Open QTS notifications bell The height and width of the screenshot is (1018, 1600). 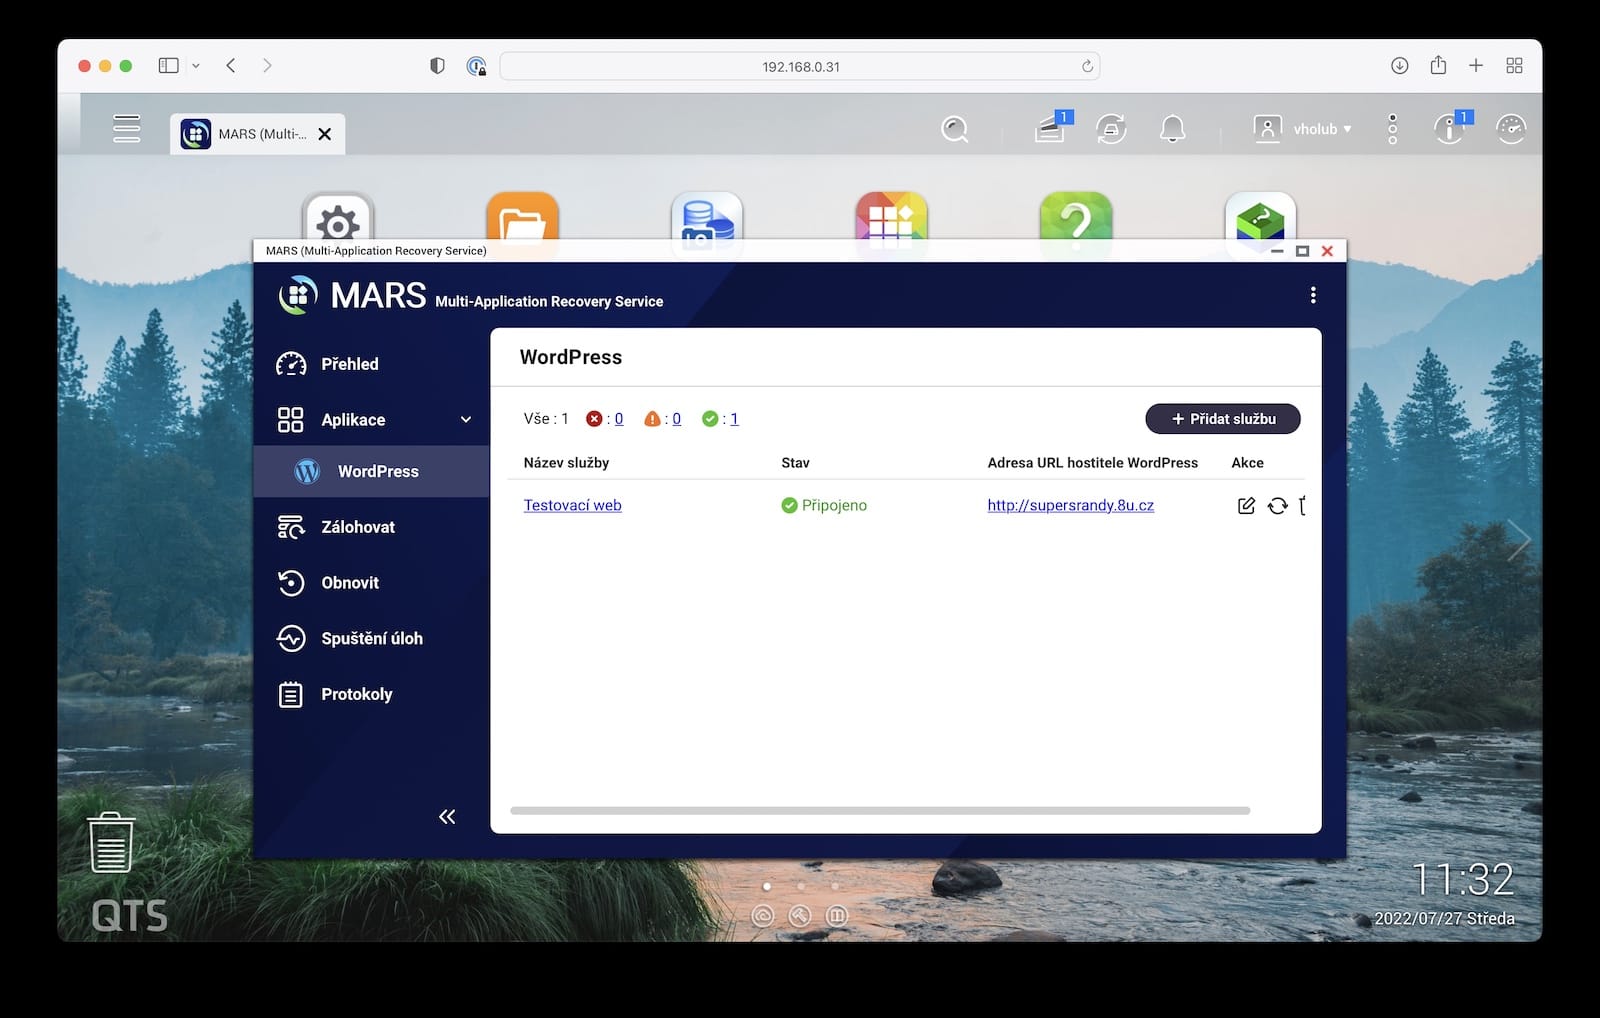point(1172,129)
